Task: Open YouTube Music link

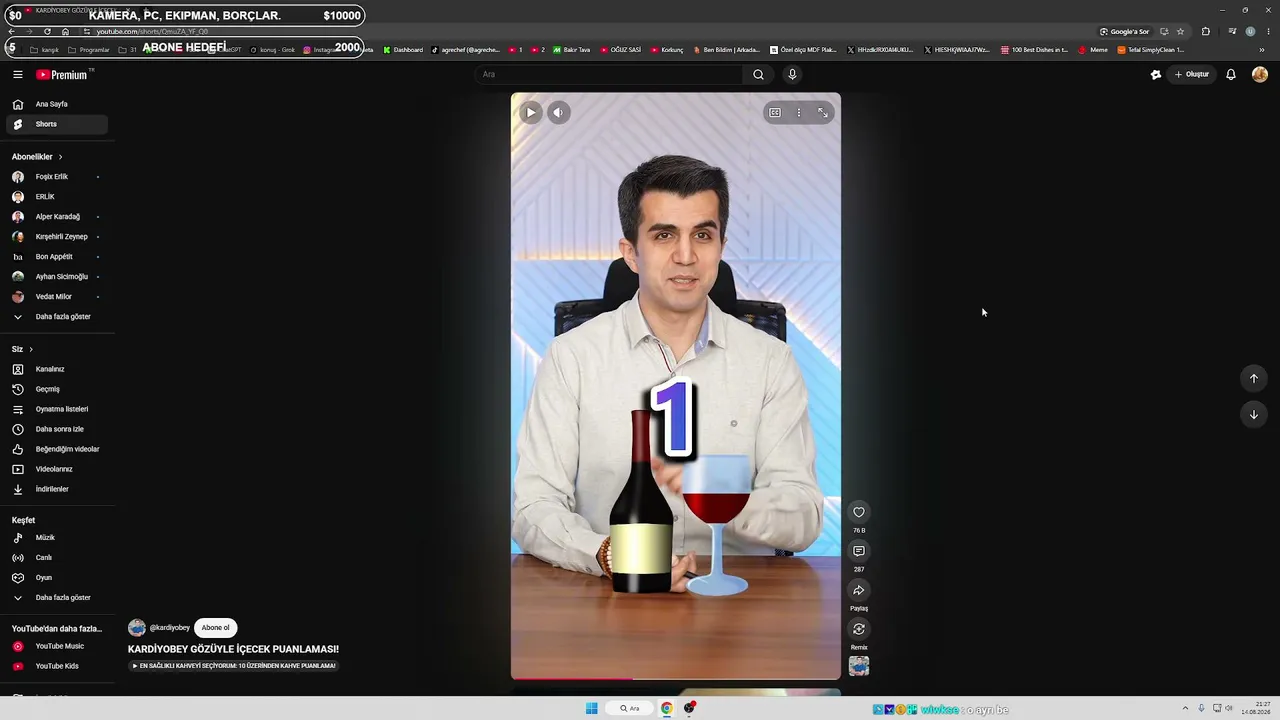Action: click(x=56, y=646)
